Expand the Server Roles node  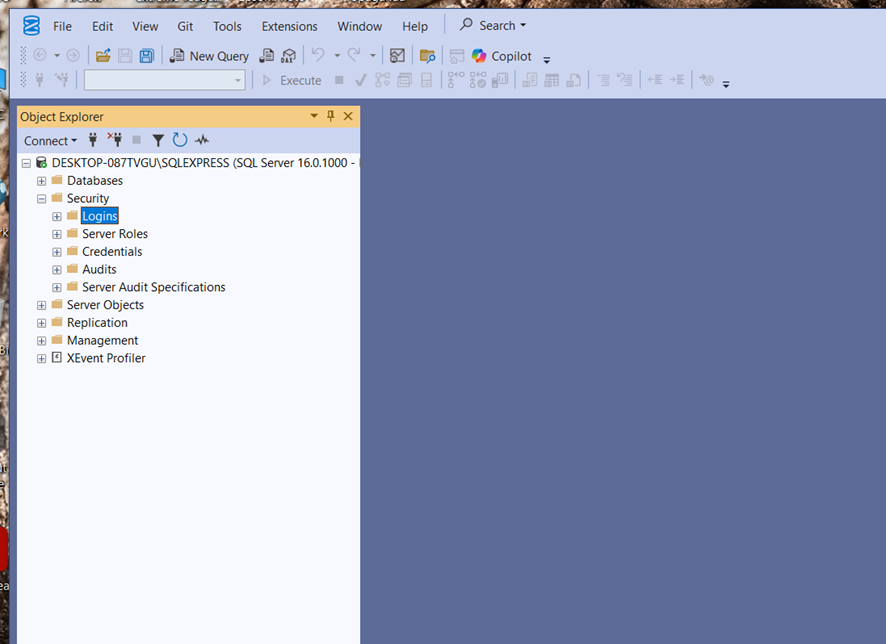click(x=57, y=234)
